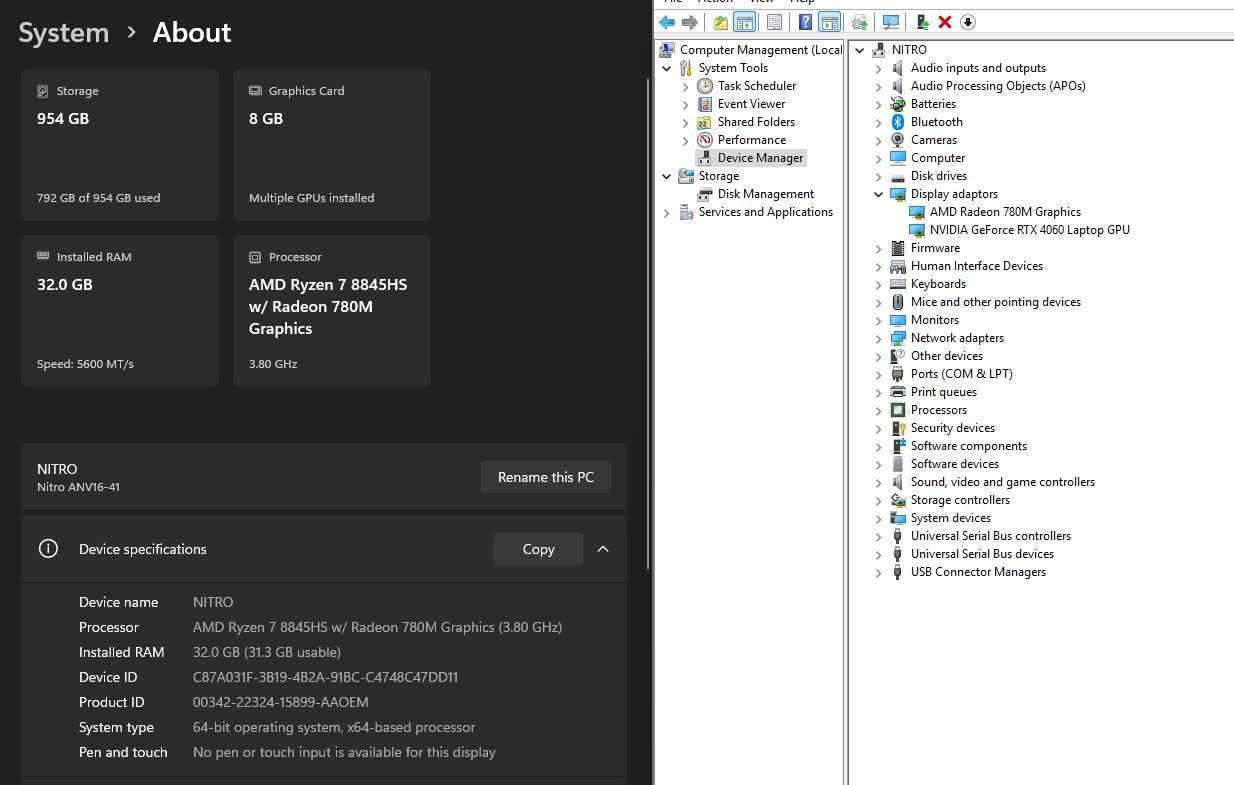
Task: Click the Batteries category icon
Action: pyautogui.click(x=898, y=104)
